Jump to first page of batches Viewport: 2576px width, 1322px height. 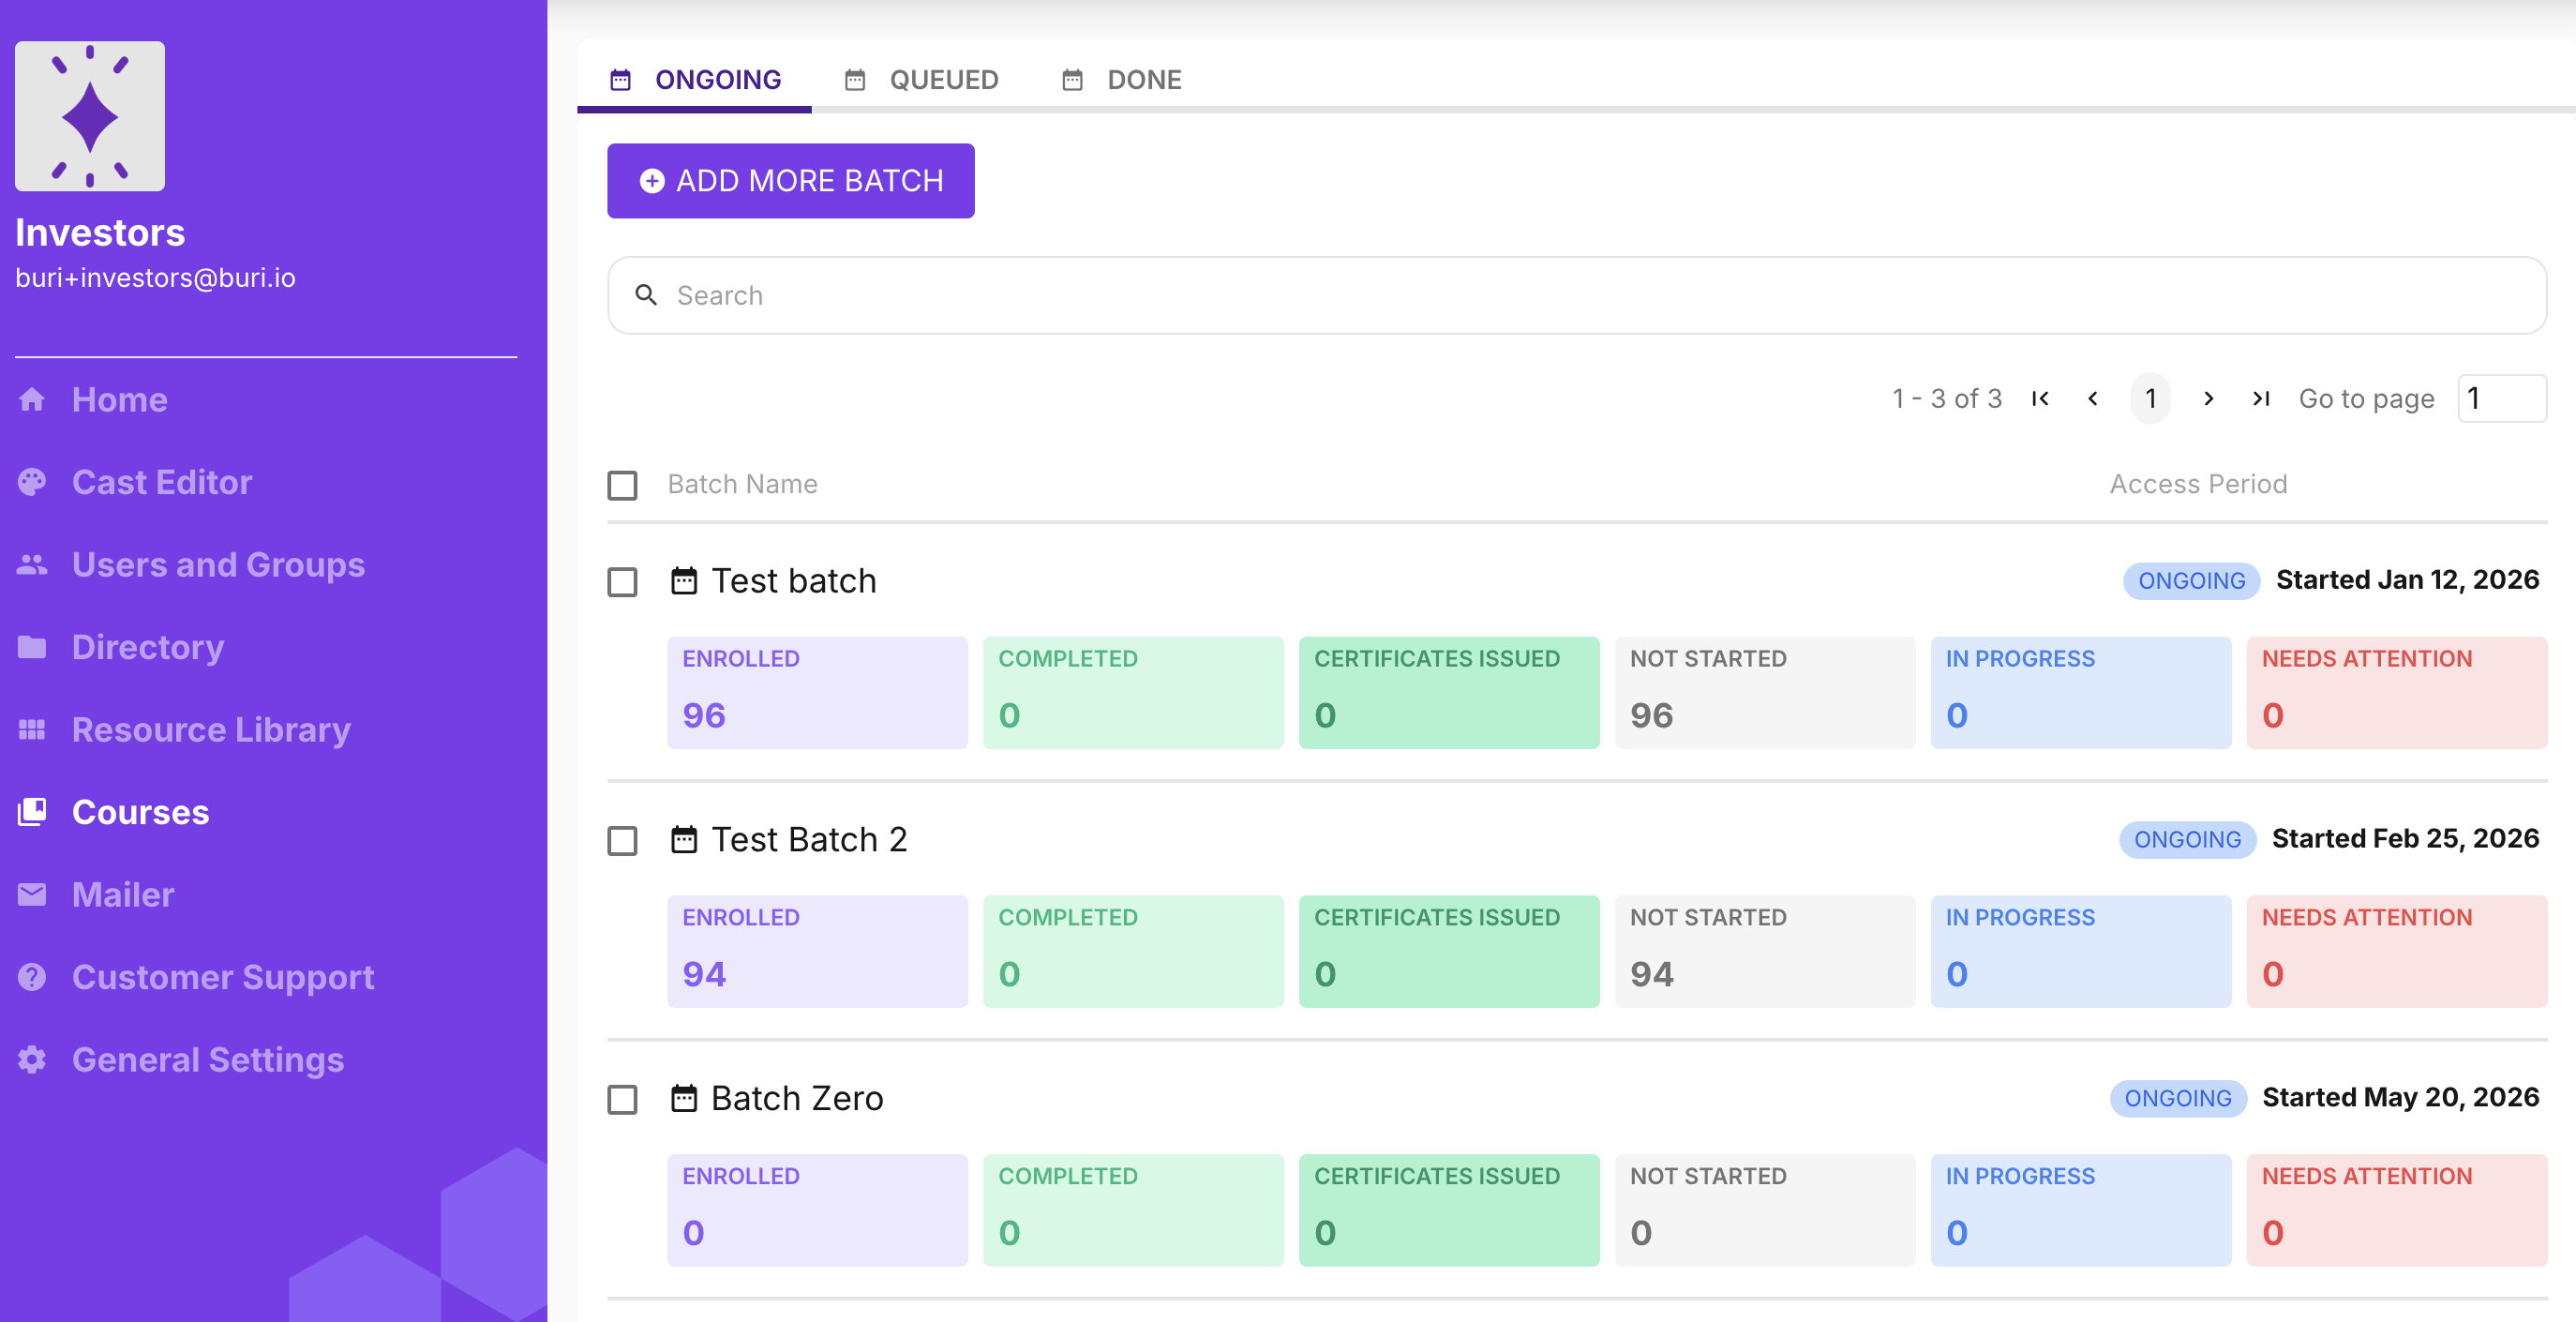2041,399
